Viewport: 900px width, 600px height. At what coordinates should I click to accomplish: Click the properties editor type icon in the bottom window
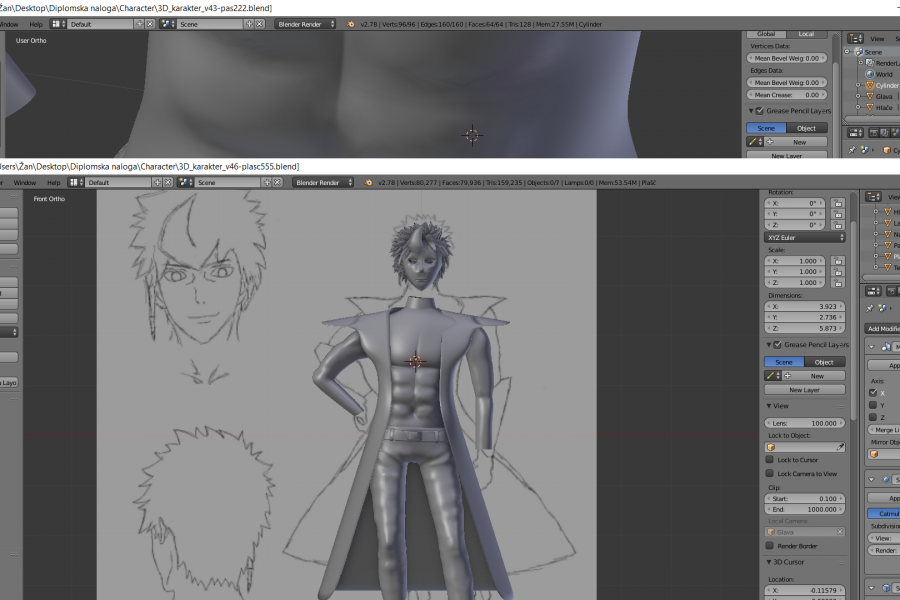873,291
